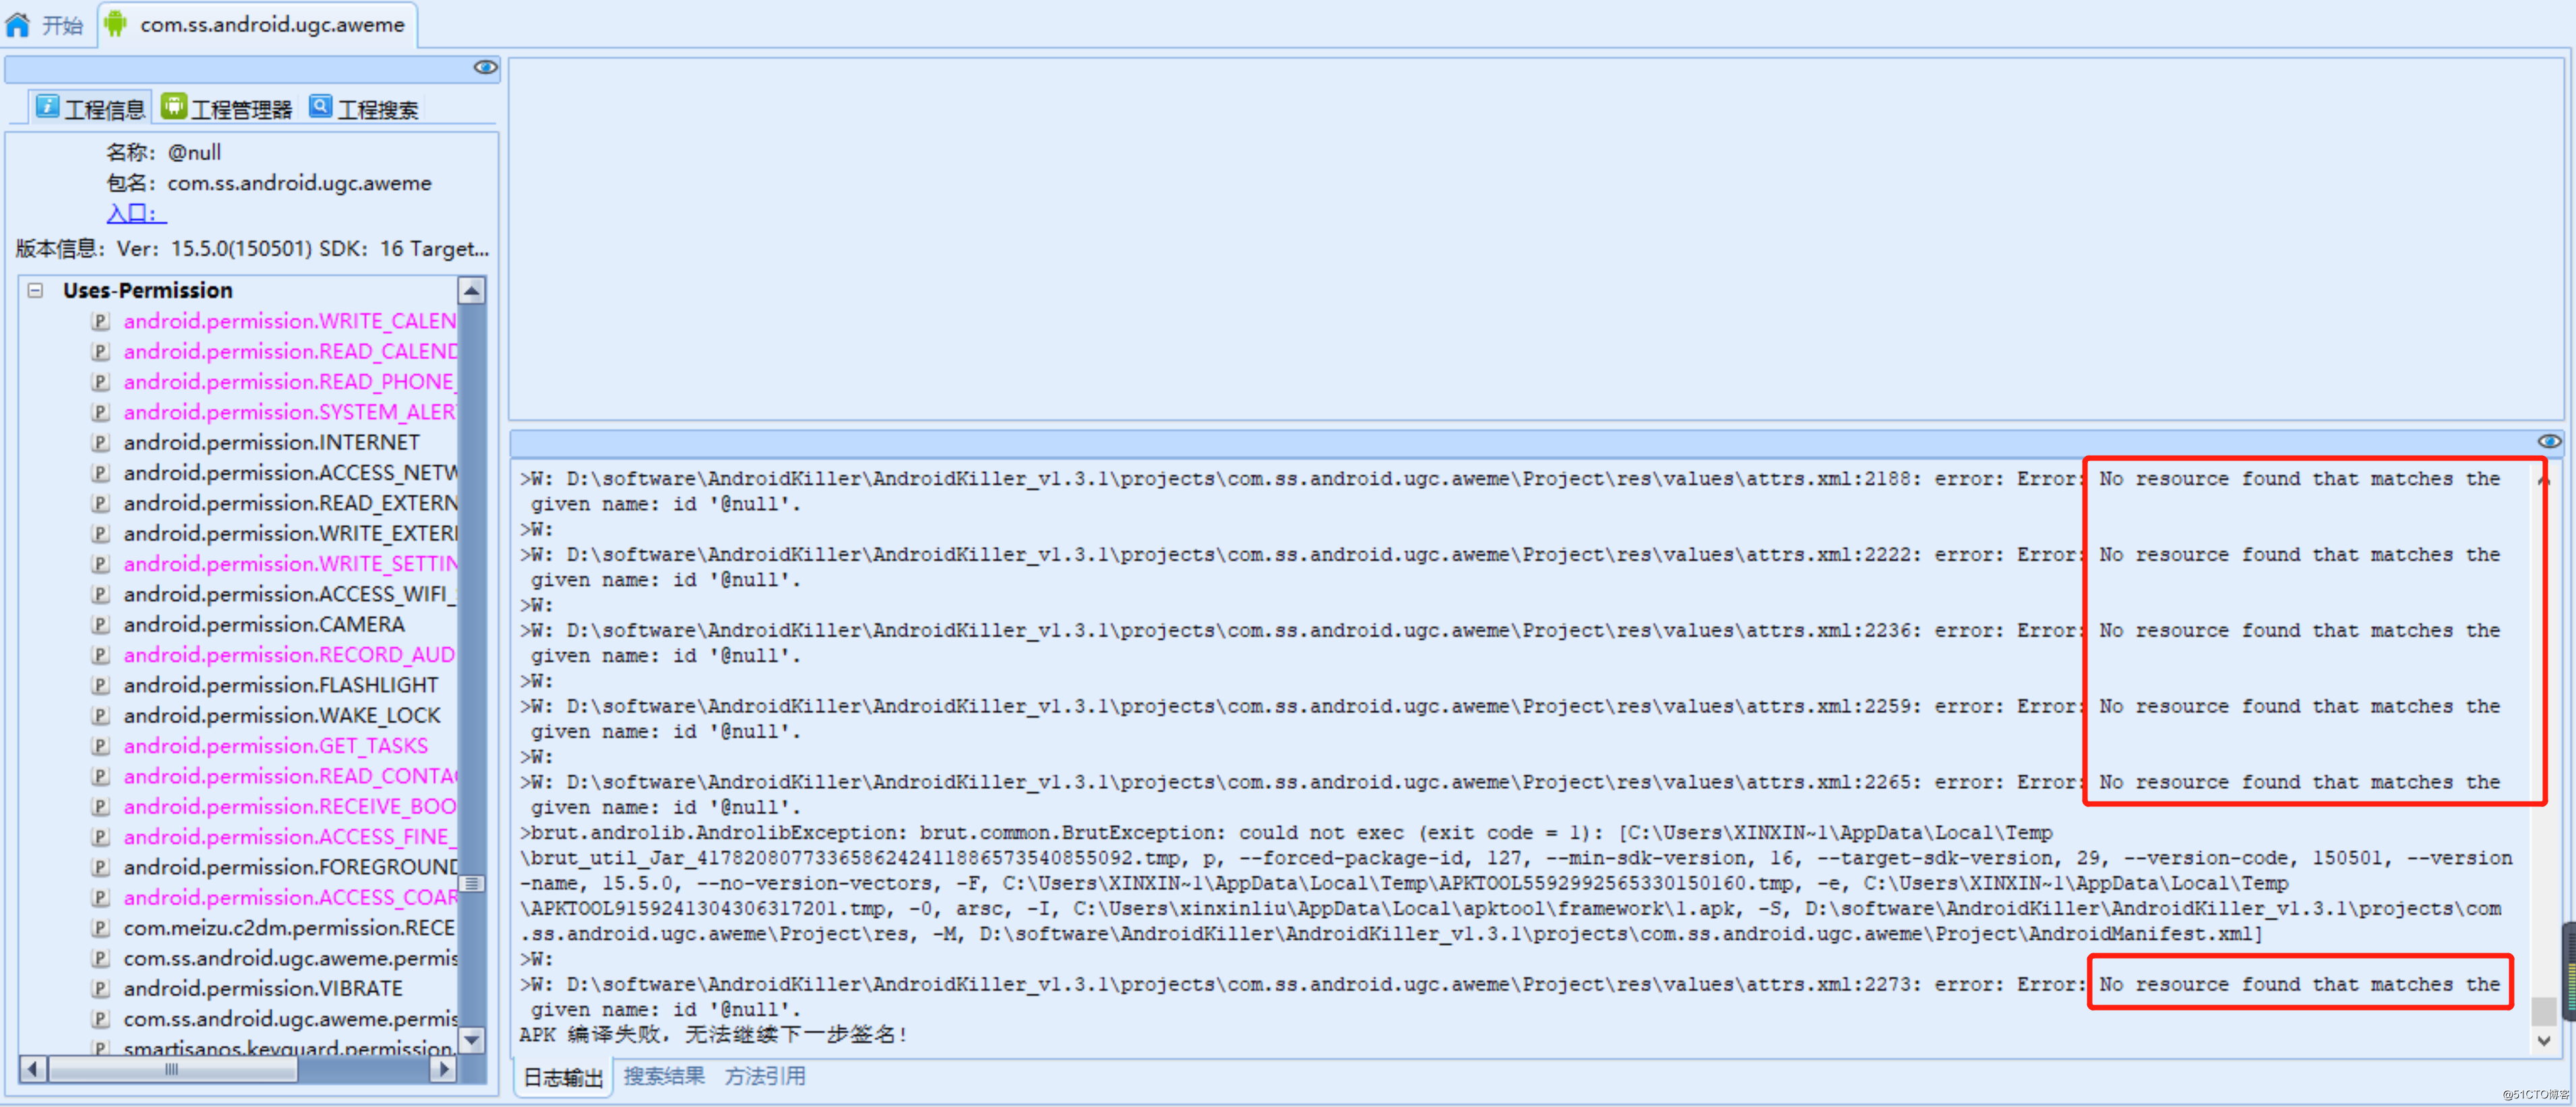Screen dimensions: 2576x1107
Task: Toggle the eye icon above left panel
Action: [x=485, y=67]
